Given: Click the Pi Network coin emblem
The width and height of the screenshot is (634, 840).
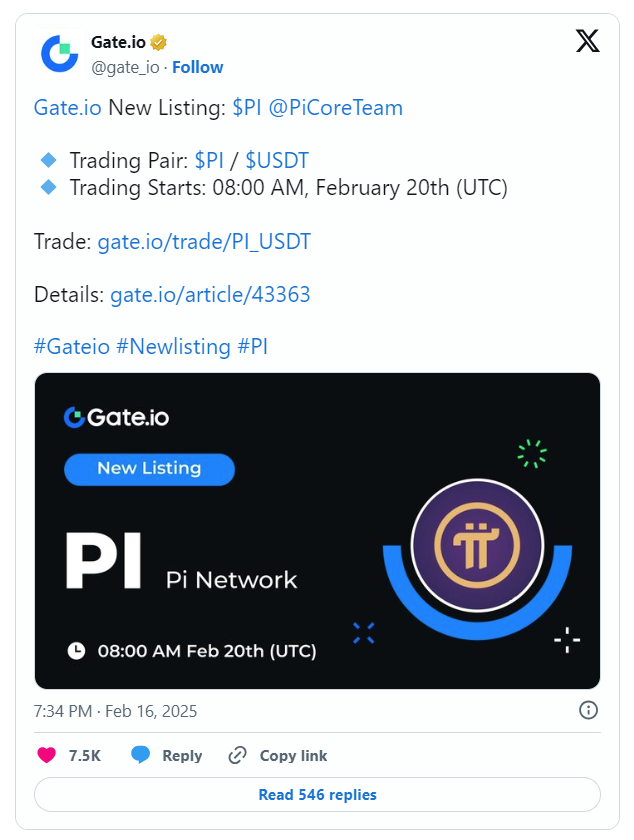Looking at the screenshot, I should point(477,546).
